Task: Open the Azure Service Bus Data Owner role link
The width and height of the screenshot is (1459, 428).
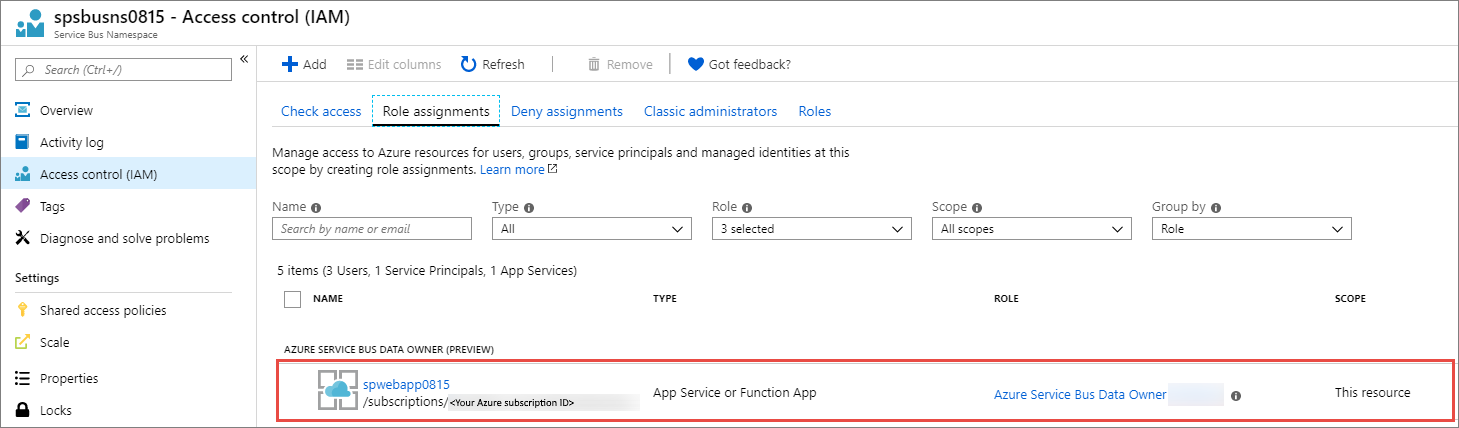Action: tap(1080, 394)
